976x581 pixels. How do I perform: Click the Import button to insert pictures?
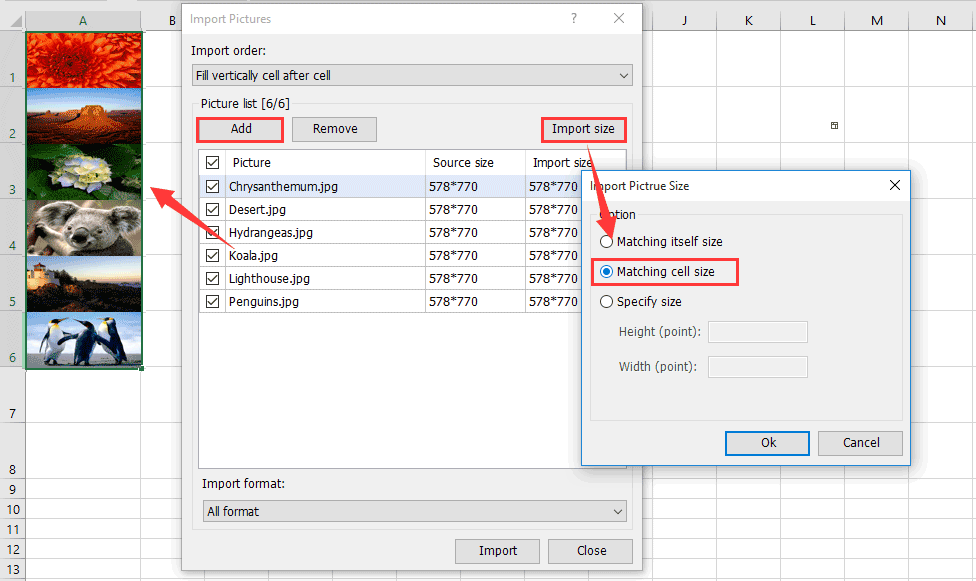coord(497,551)
